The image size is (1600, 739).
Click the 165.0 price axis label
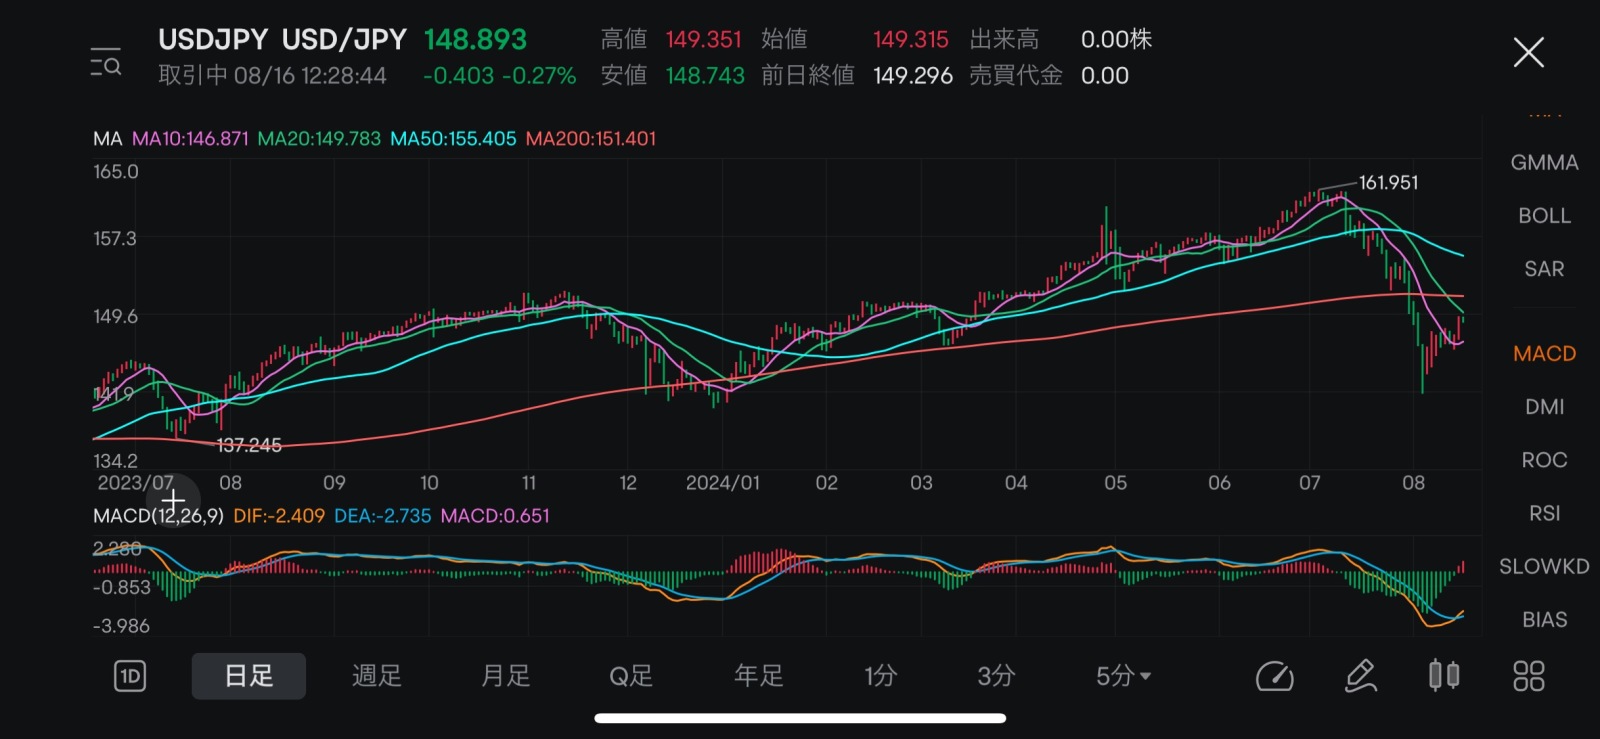[x=116, y=172]
